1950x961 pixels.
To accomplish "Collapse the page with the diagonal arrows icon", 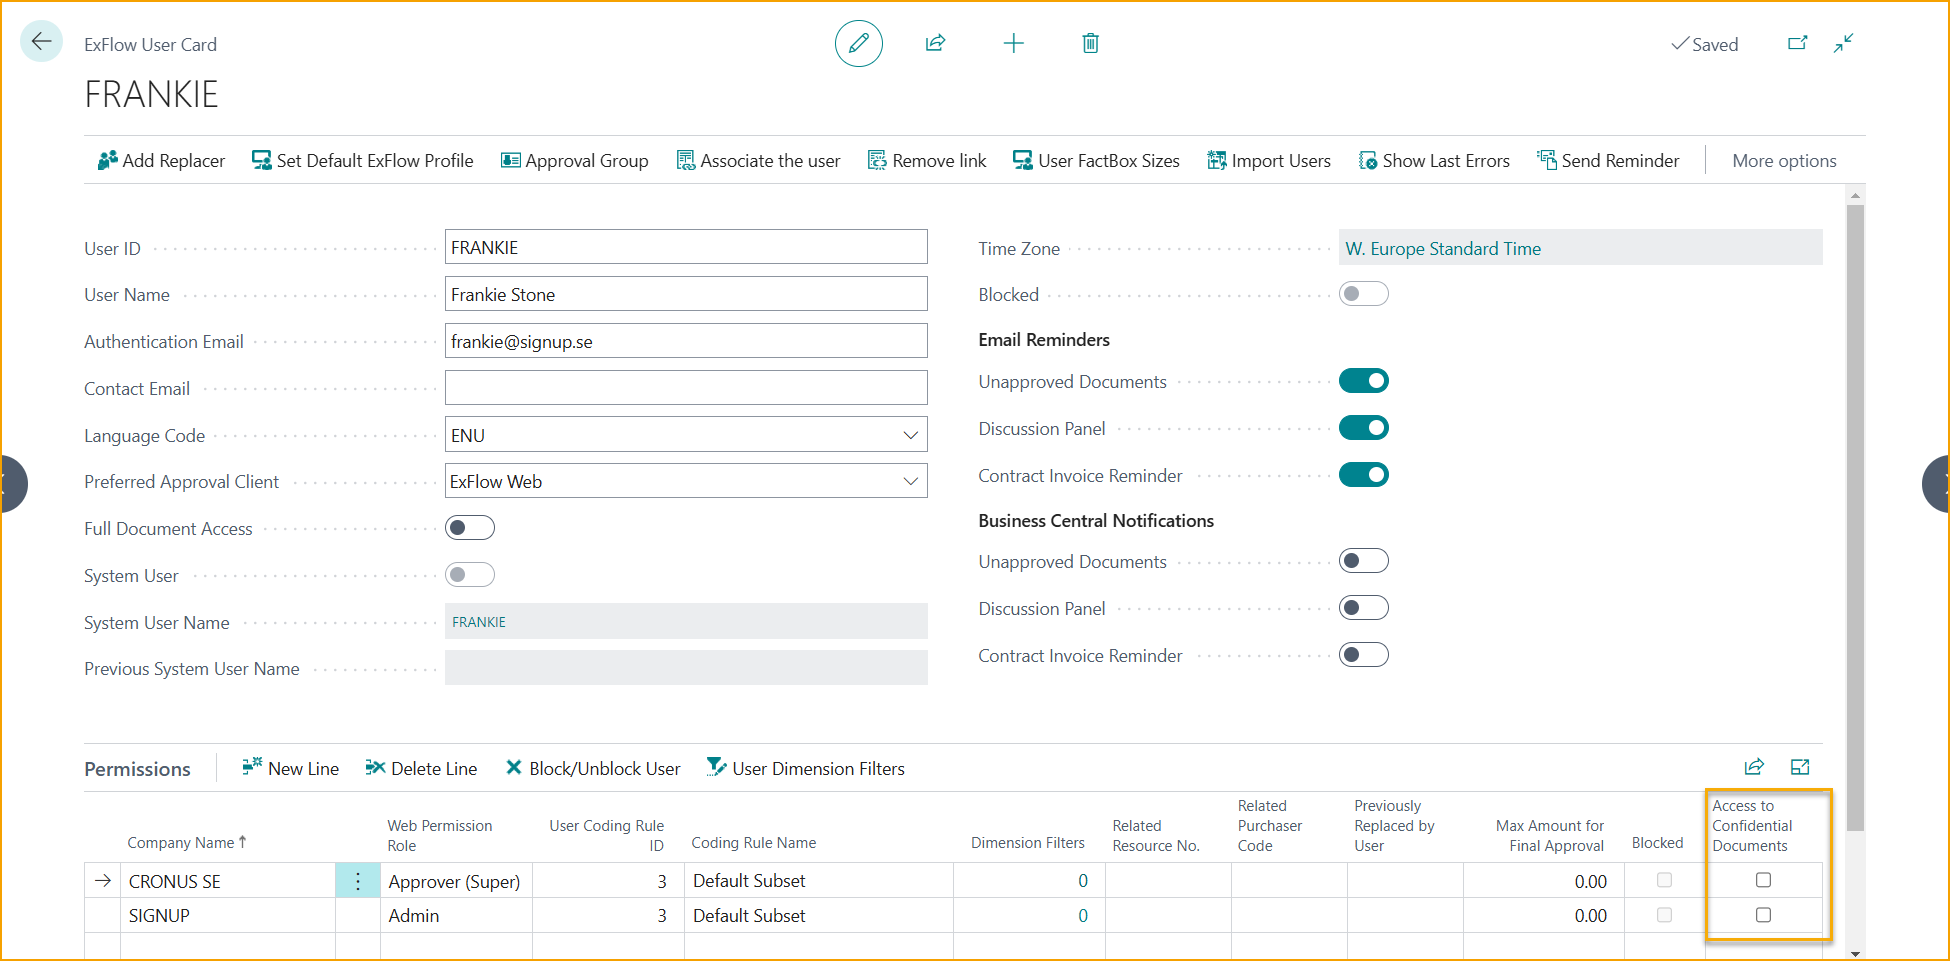I will (x=1843, y=43).
